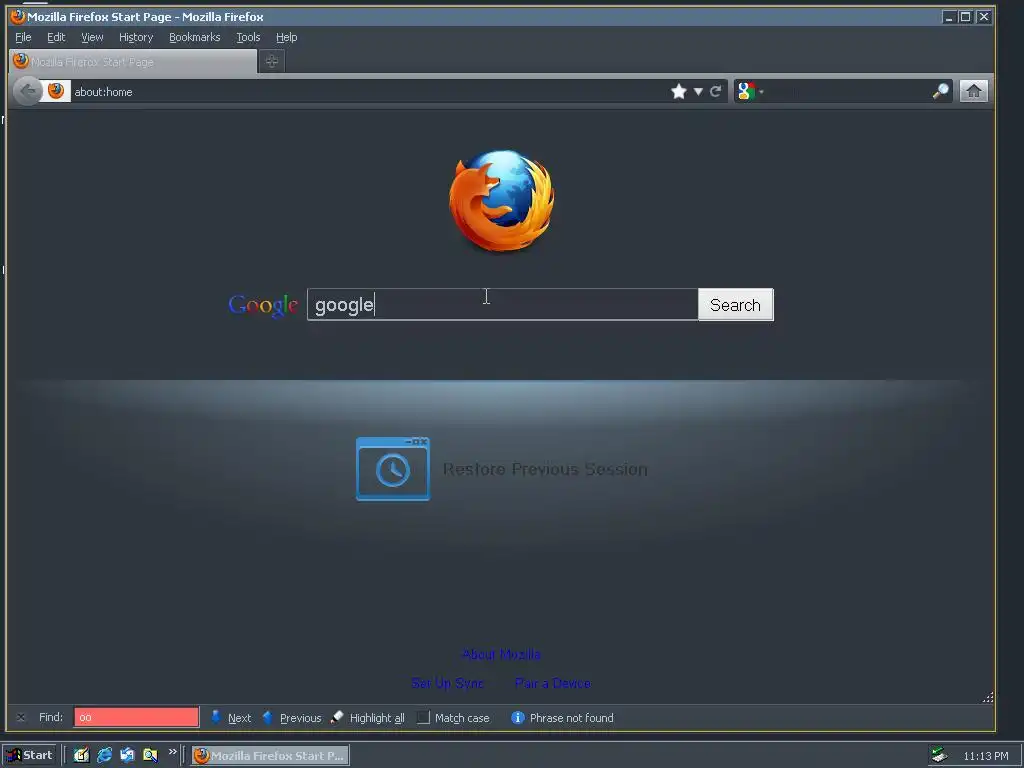Open the Pair a Device link
The width and height of the screenshot is (1024, 768).
pos(552,683)
